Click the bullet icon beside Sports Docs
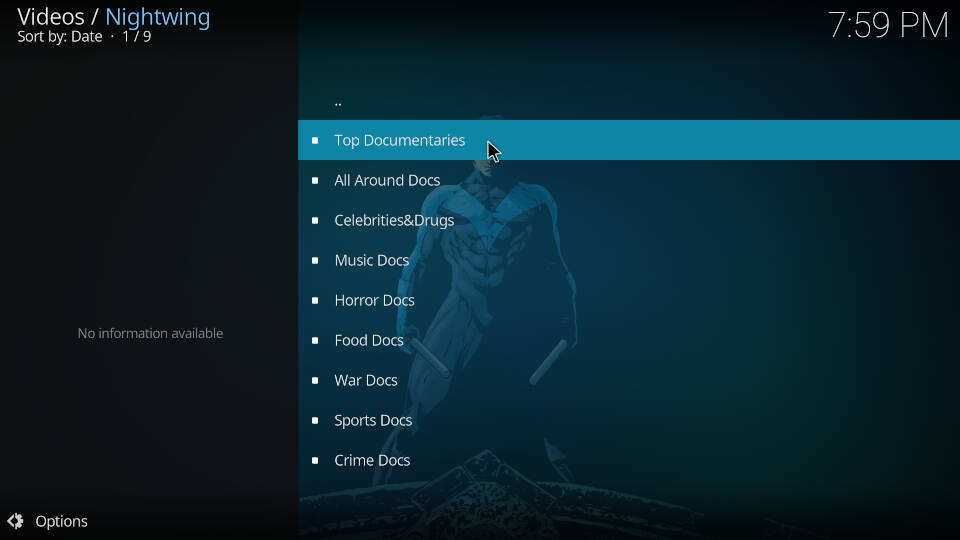This screenshot has width=960, height=540. (x=315, y=421)
